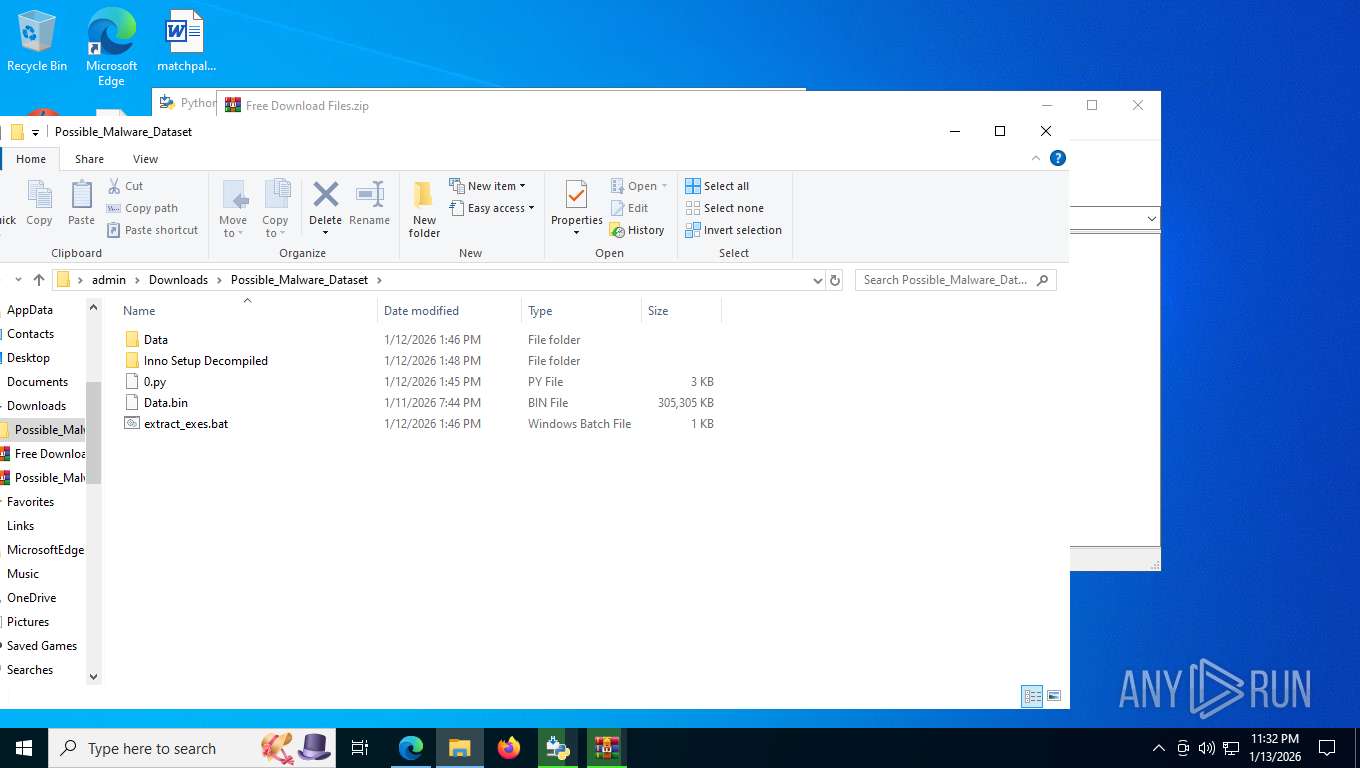
Task: Open Contacts in the navigation pane
Action: pos(30,334)
